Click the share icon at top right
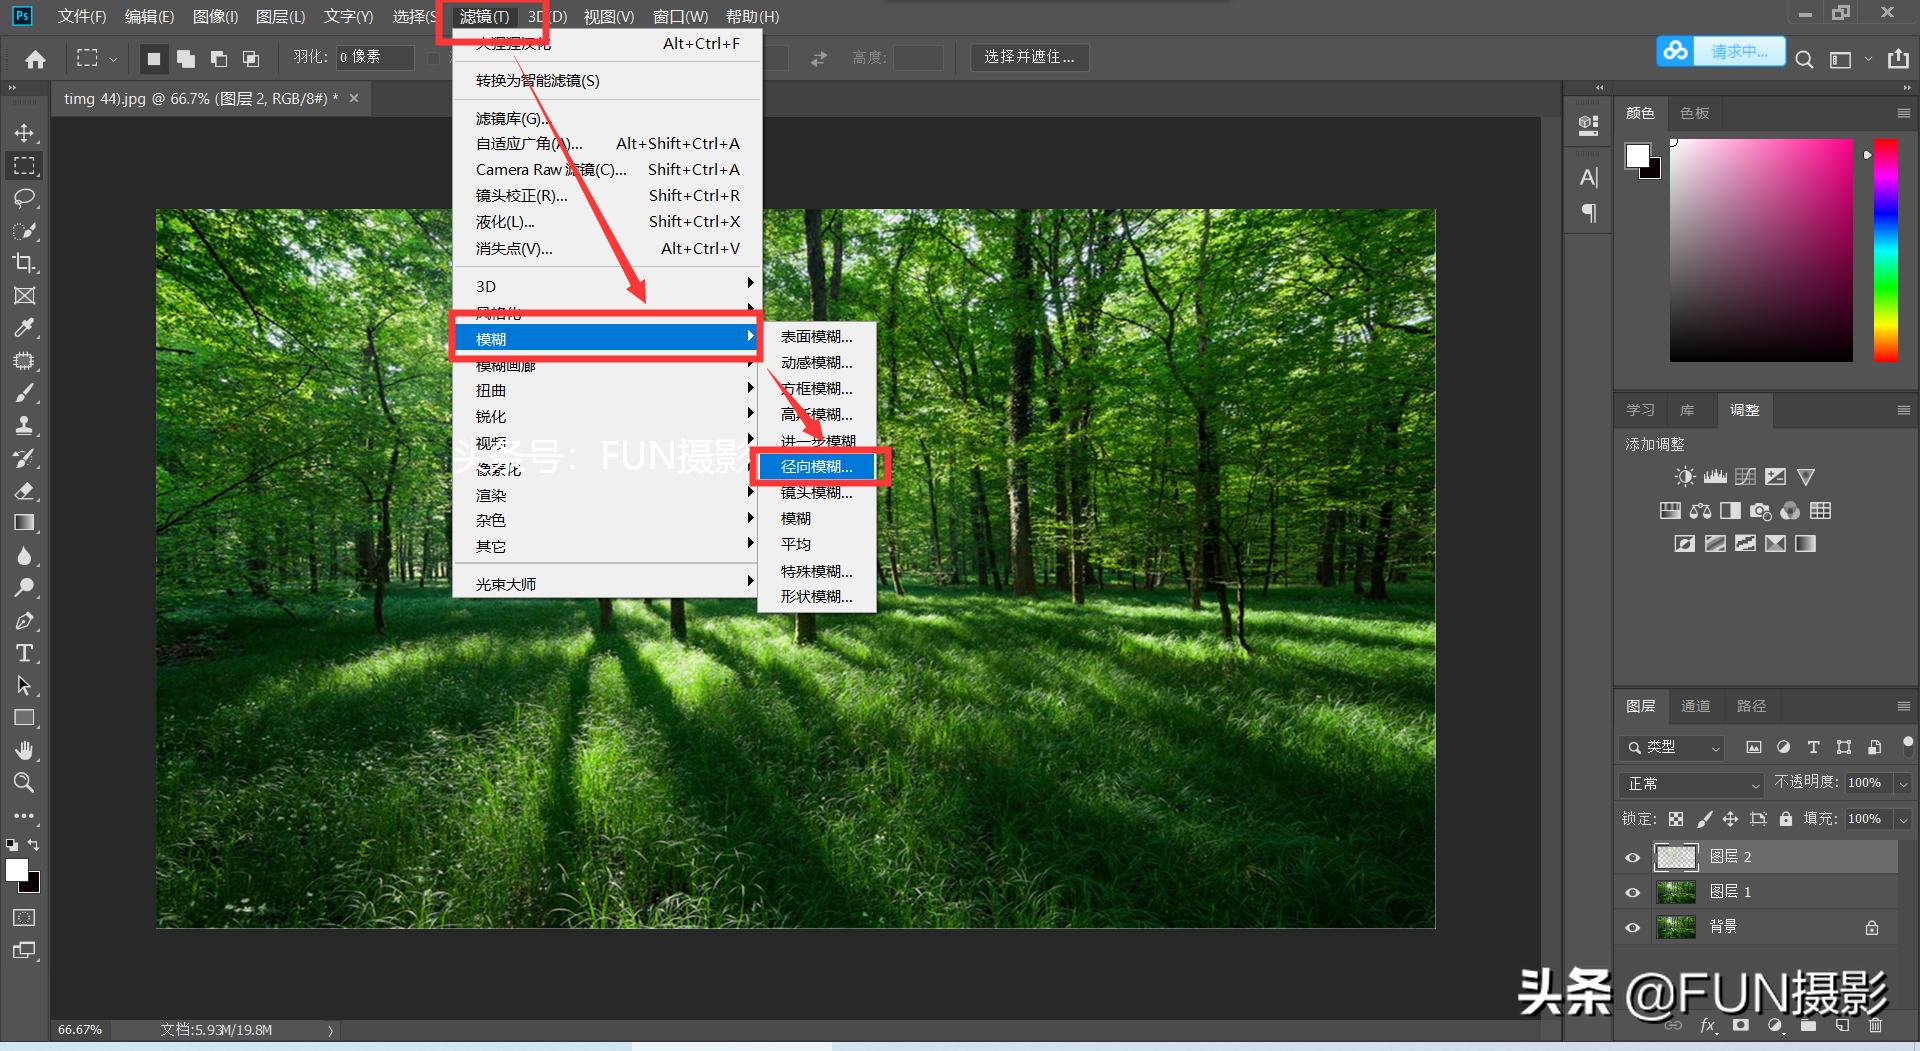This screenshot has width=1920, height=1051. click(1898, 59)
